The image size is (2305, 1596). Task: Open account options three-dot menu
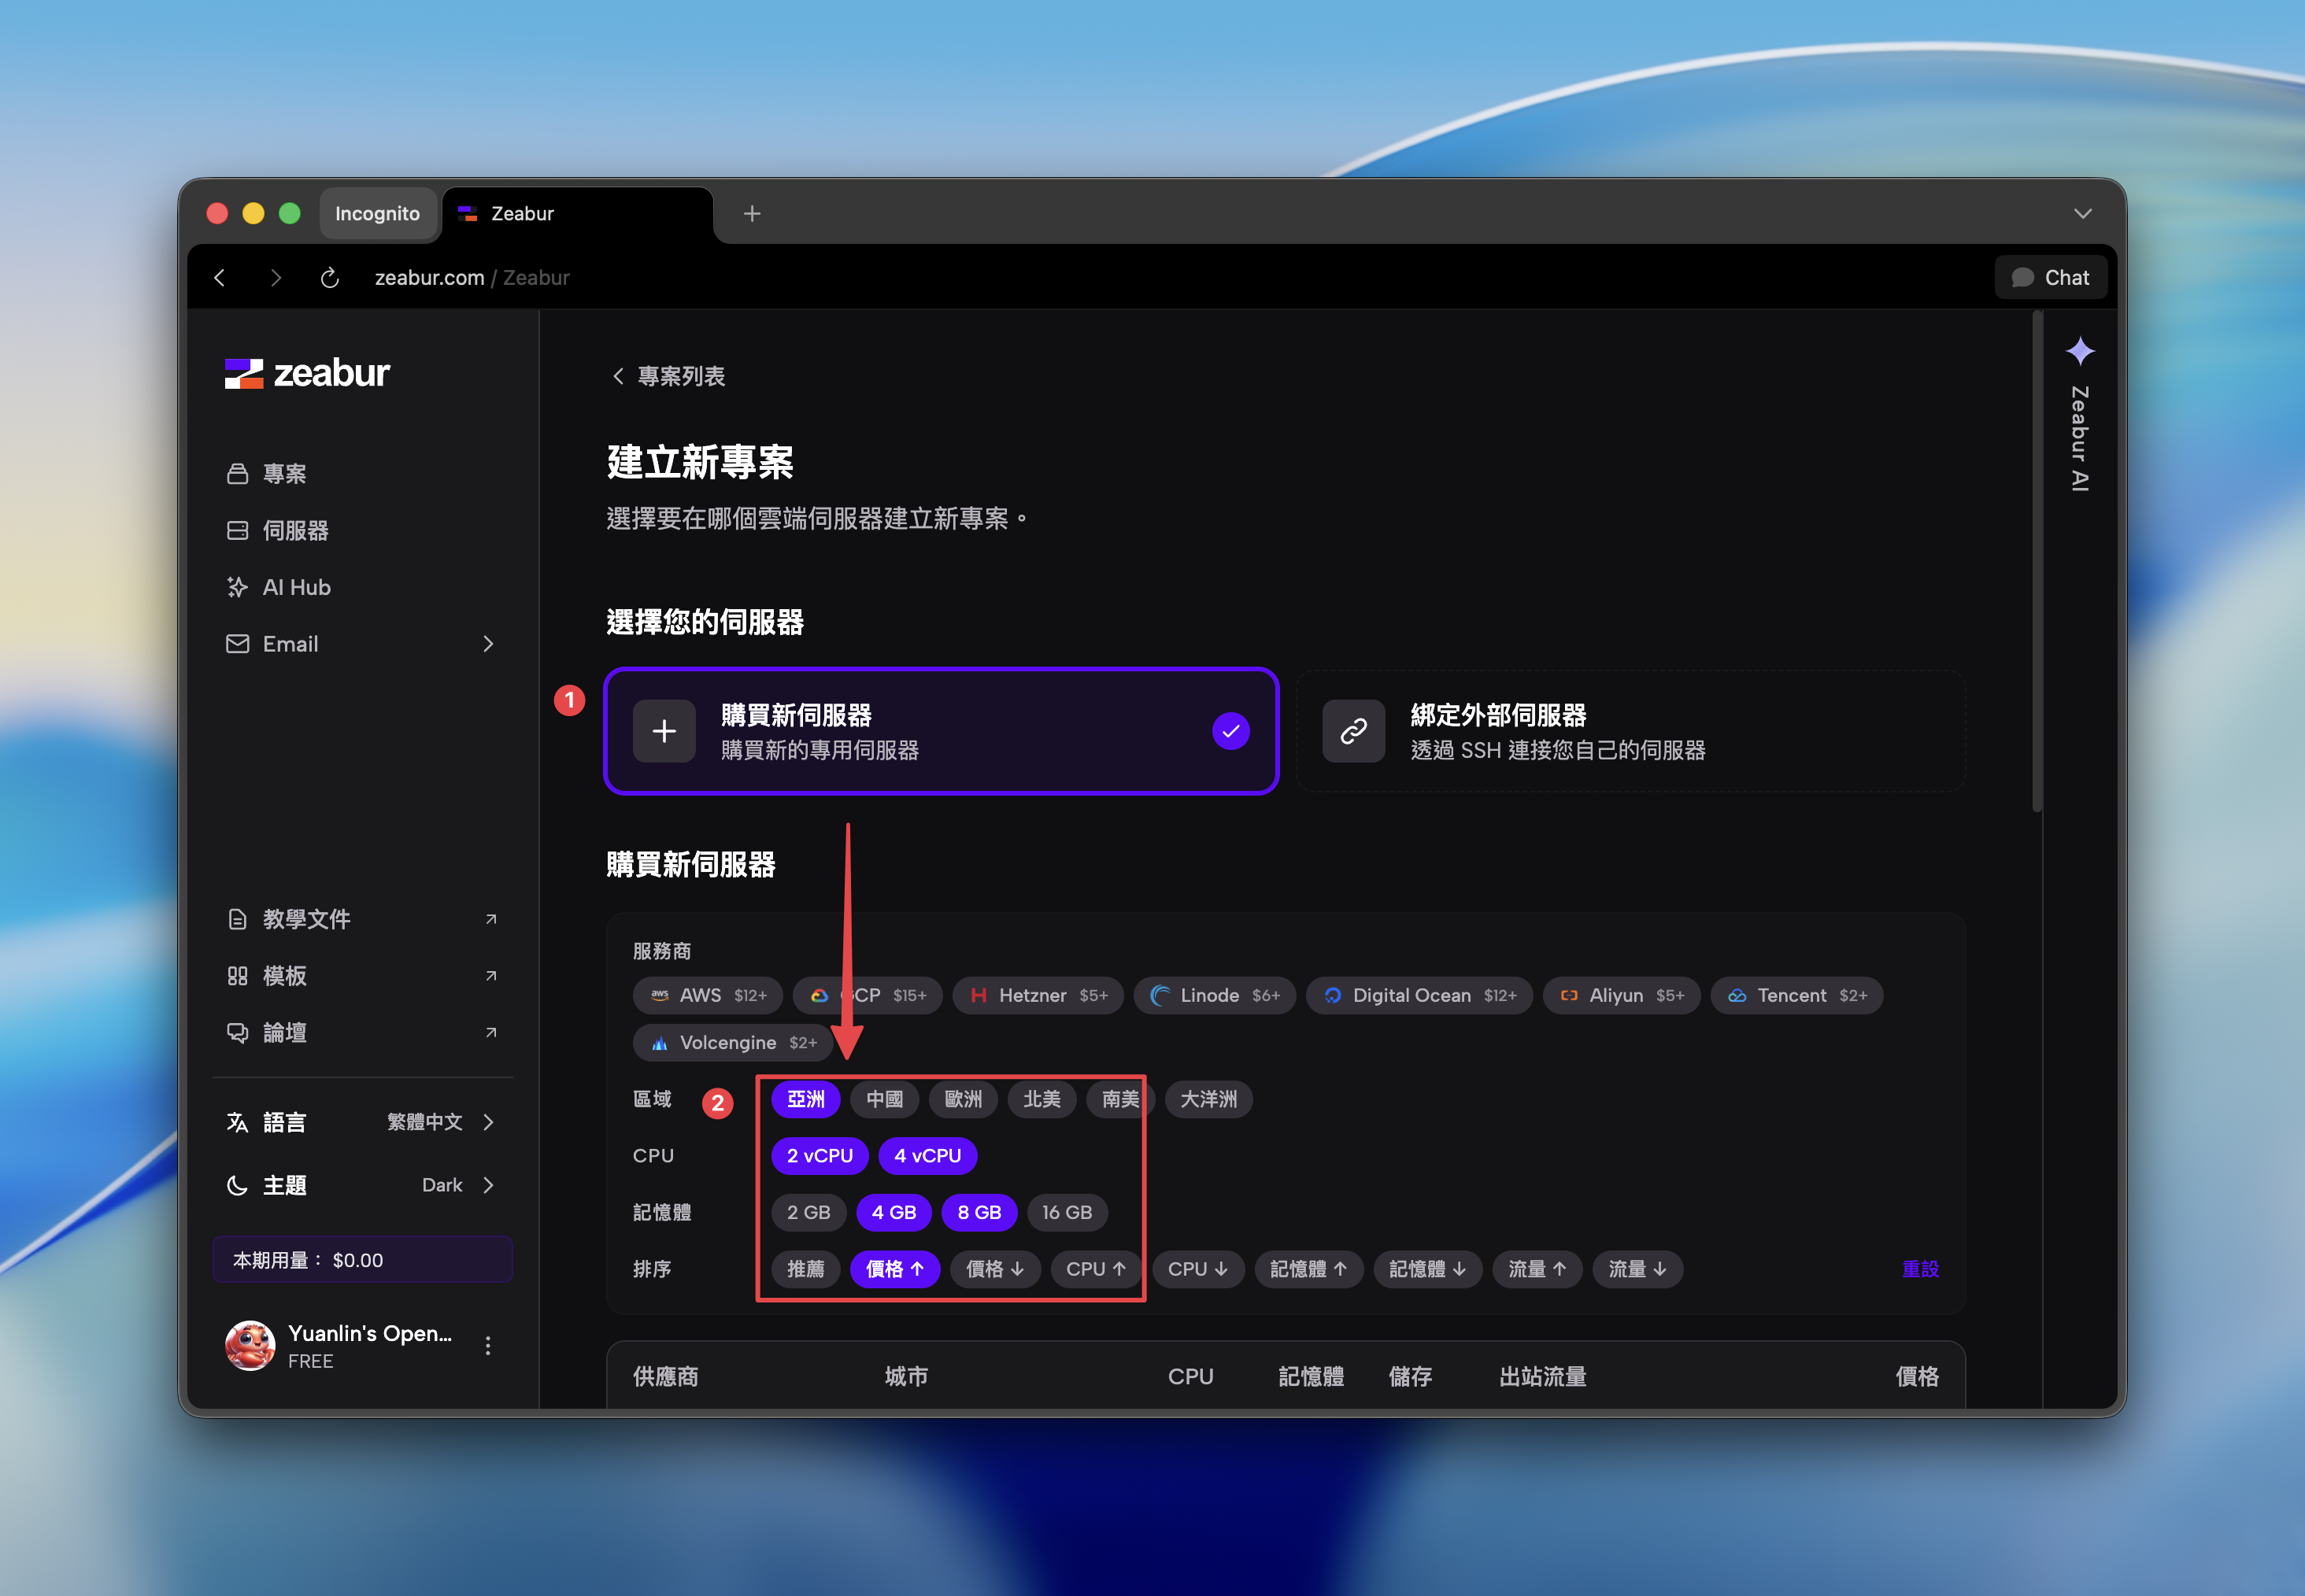click(488, 1346)
